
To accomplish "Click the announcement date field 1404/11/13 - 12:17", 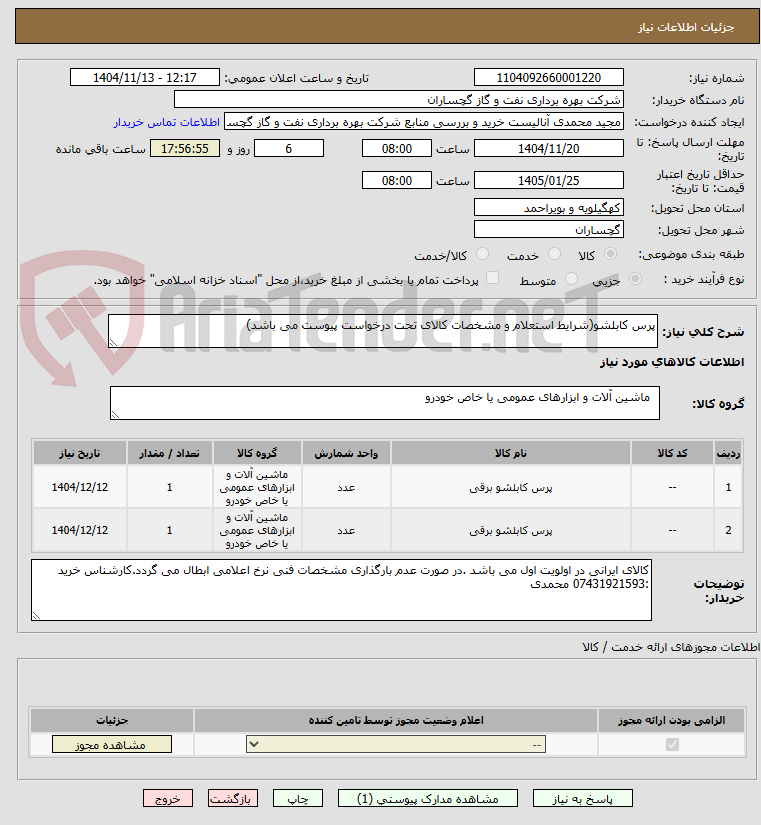I will click(x=145, y=77).
